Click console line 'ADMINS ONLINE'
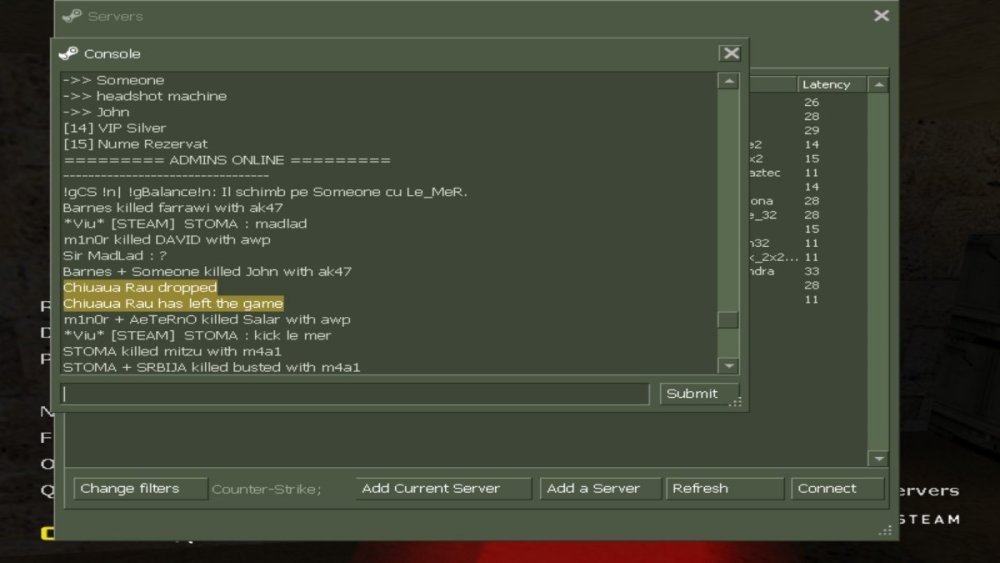 [x=227, y=160]
